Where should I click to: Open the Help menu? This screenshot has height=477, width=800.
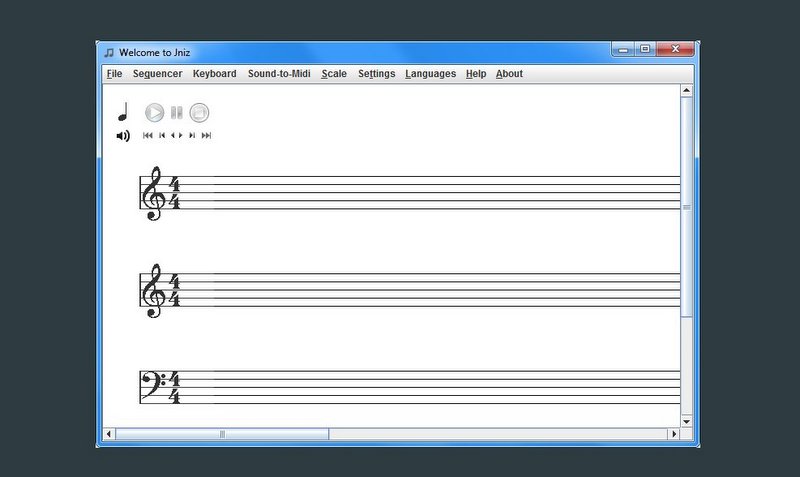click(x=476, y=73)
